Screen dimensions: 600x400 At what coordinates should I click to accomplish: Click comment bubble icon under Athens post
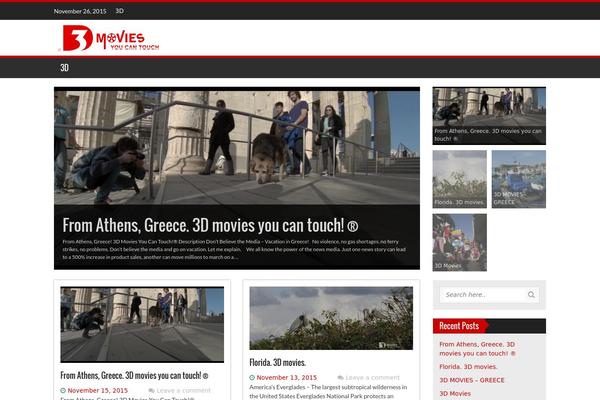click(x=152, y=390)
